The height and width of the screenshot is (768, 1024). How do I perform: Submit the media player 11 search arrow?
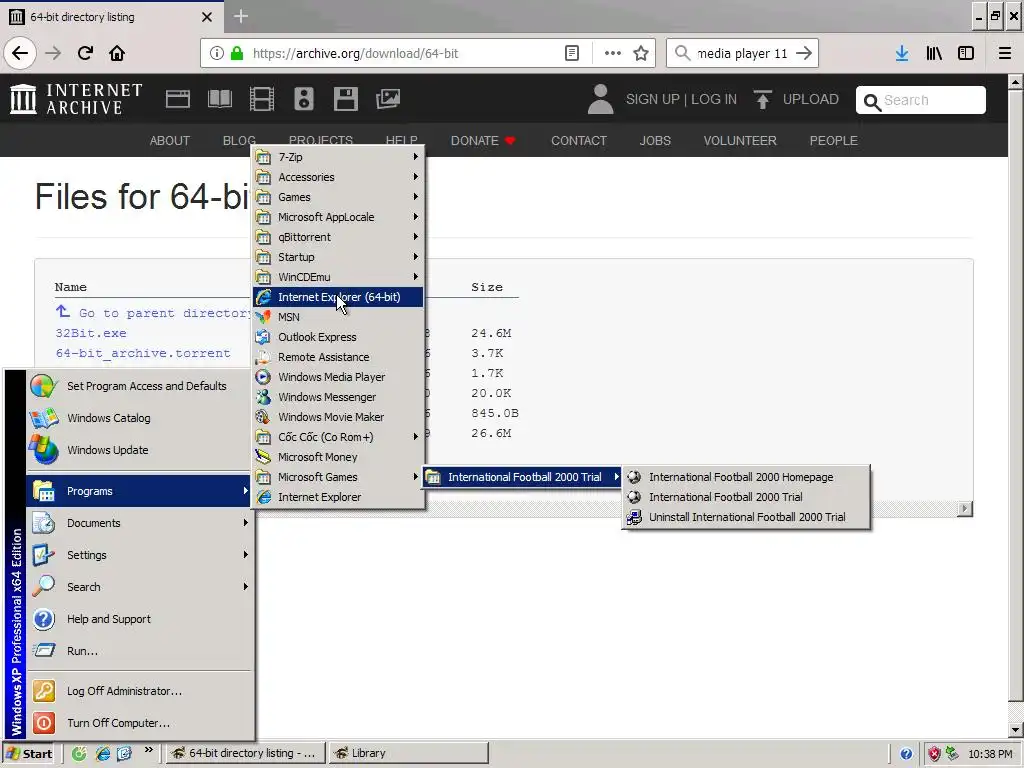coord(804,53)
